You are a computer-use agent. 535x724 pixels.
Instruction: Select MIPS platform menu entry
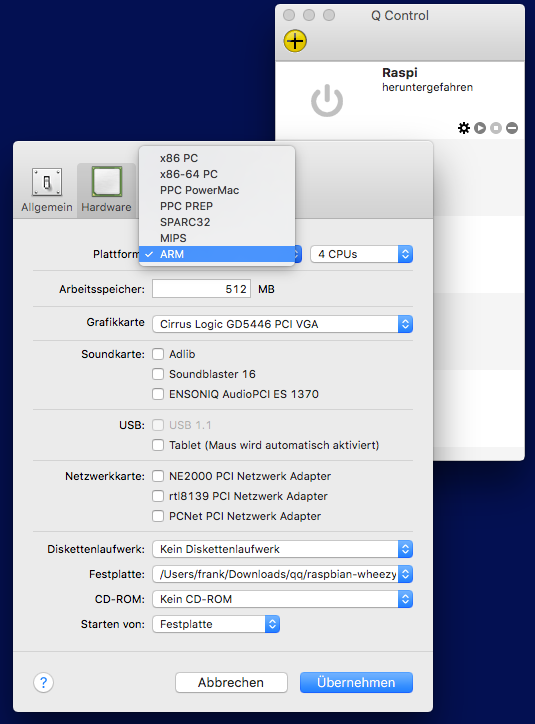click(217, 238)
